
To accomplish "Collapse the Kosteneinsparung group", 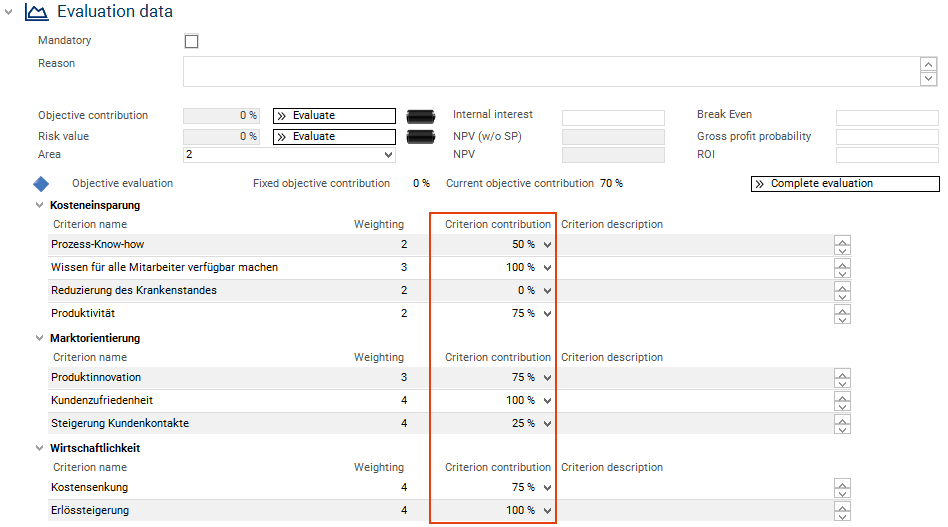I will click(39, 205).
